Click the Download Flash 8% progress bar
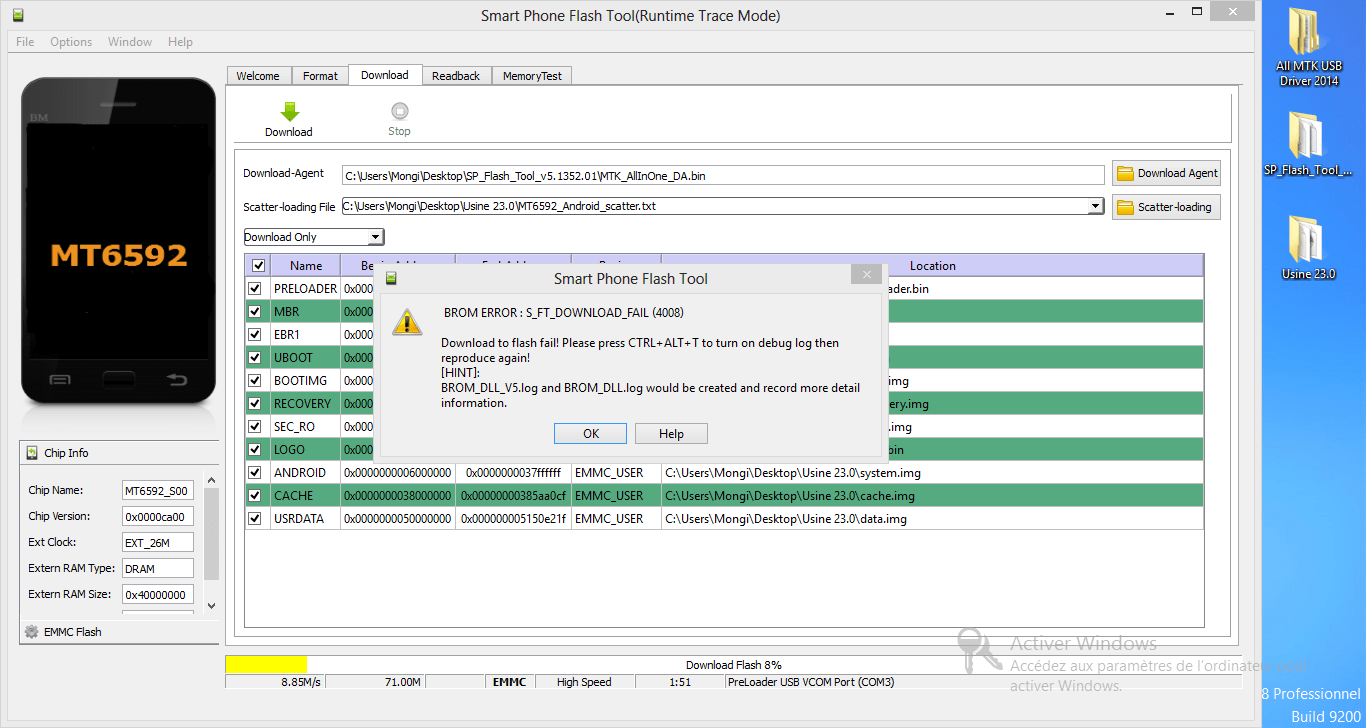1366x728 pixels. click(734, 665)
